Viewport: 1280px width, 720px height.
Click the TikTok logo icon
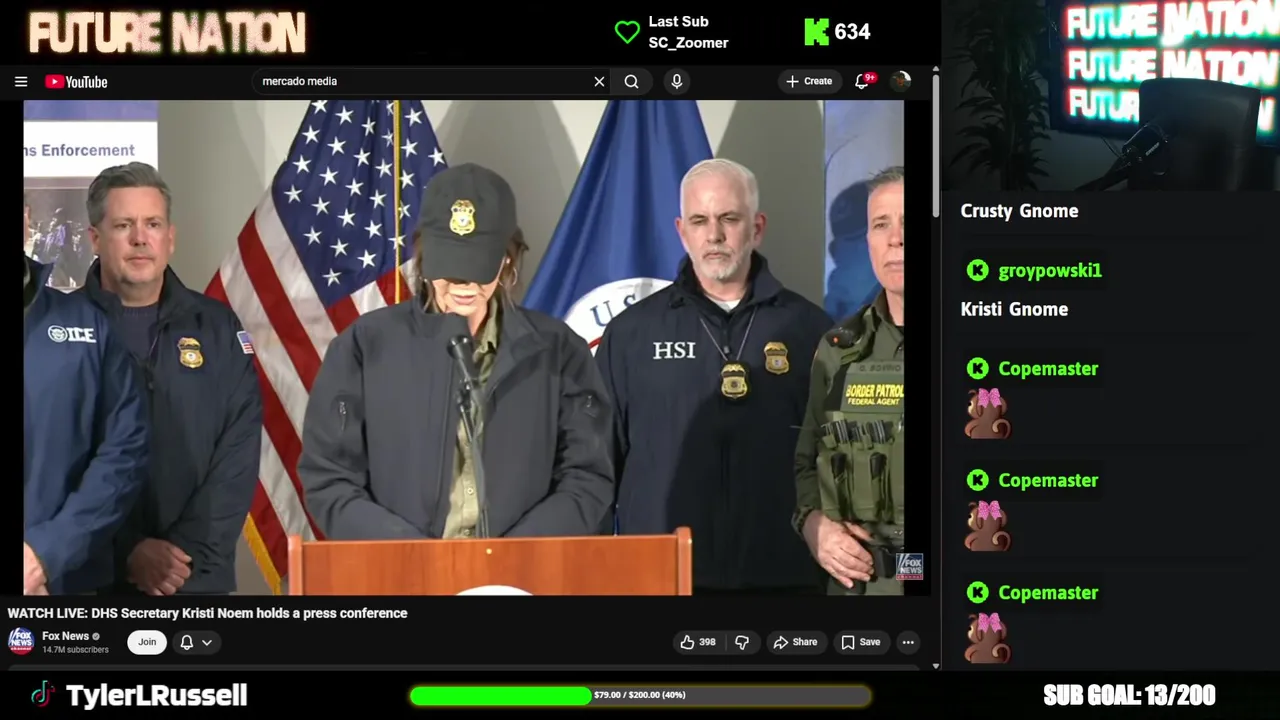[x=41, y=695]
